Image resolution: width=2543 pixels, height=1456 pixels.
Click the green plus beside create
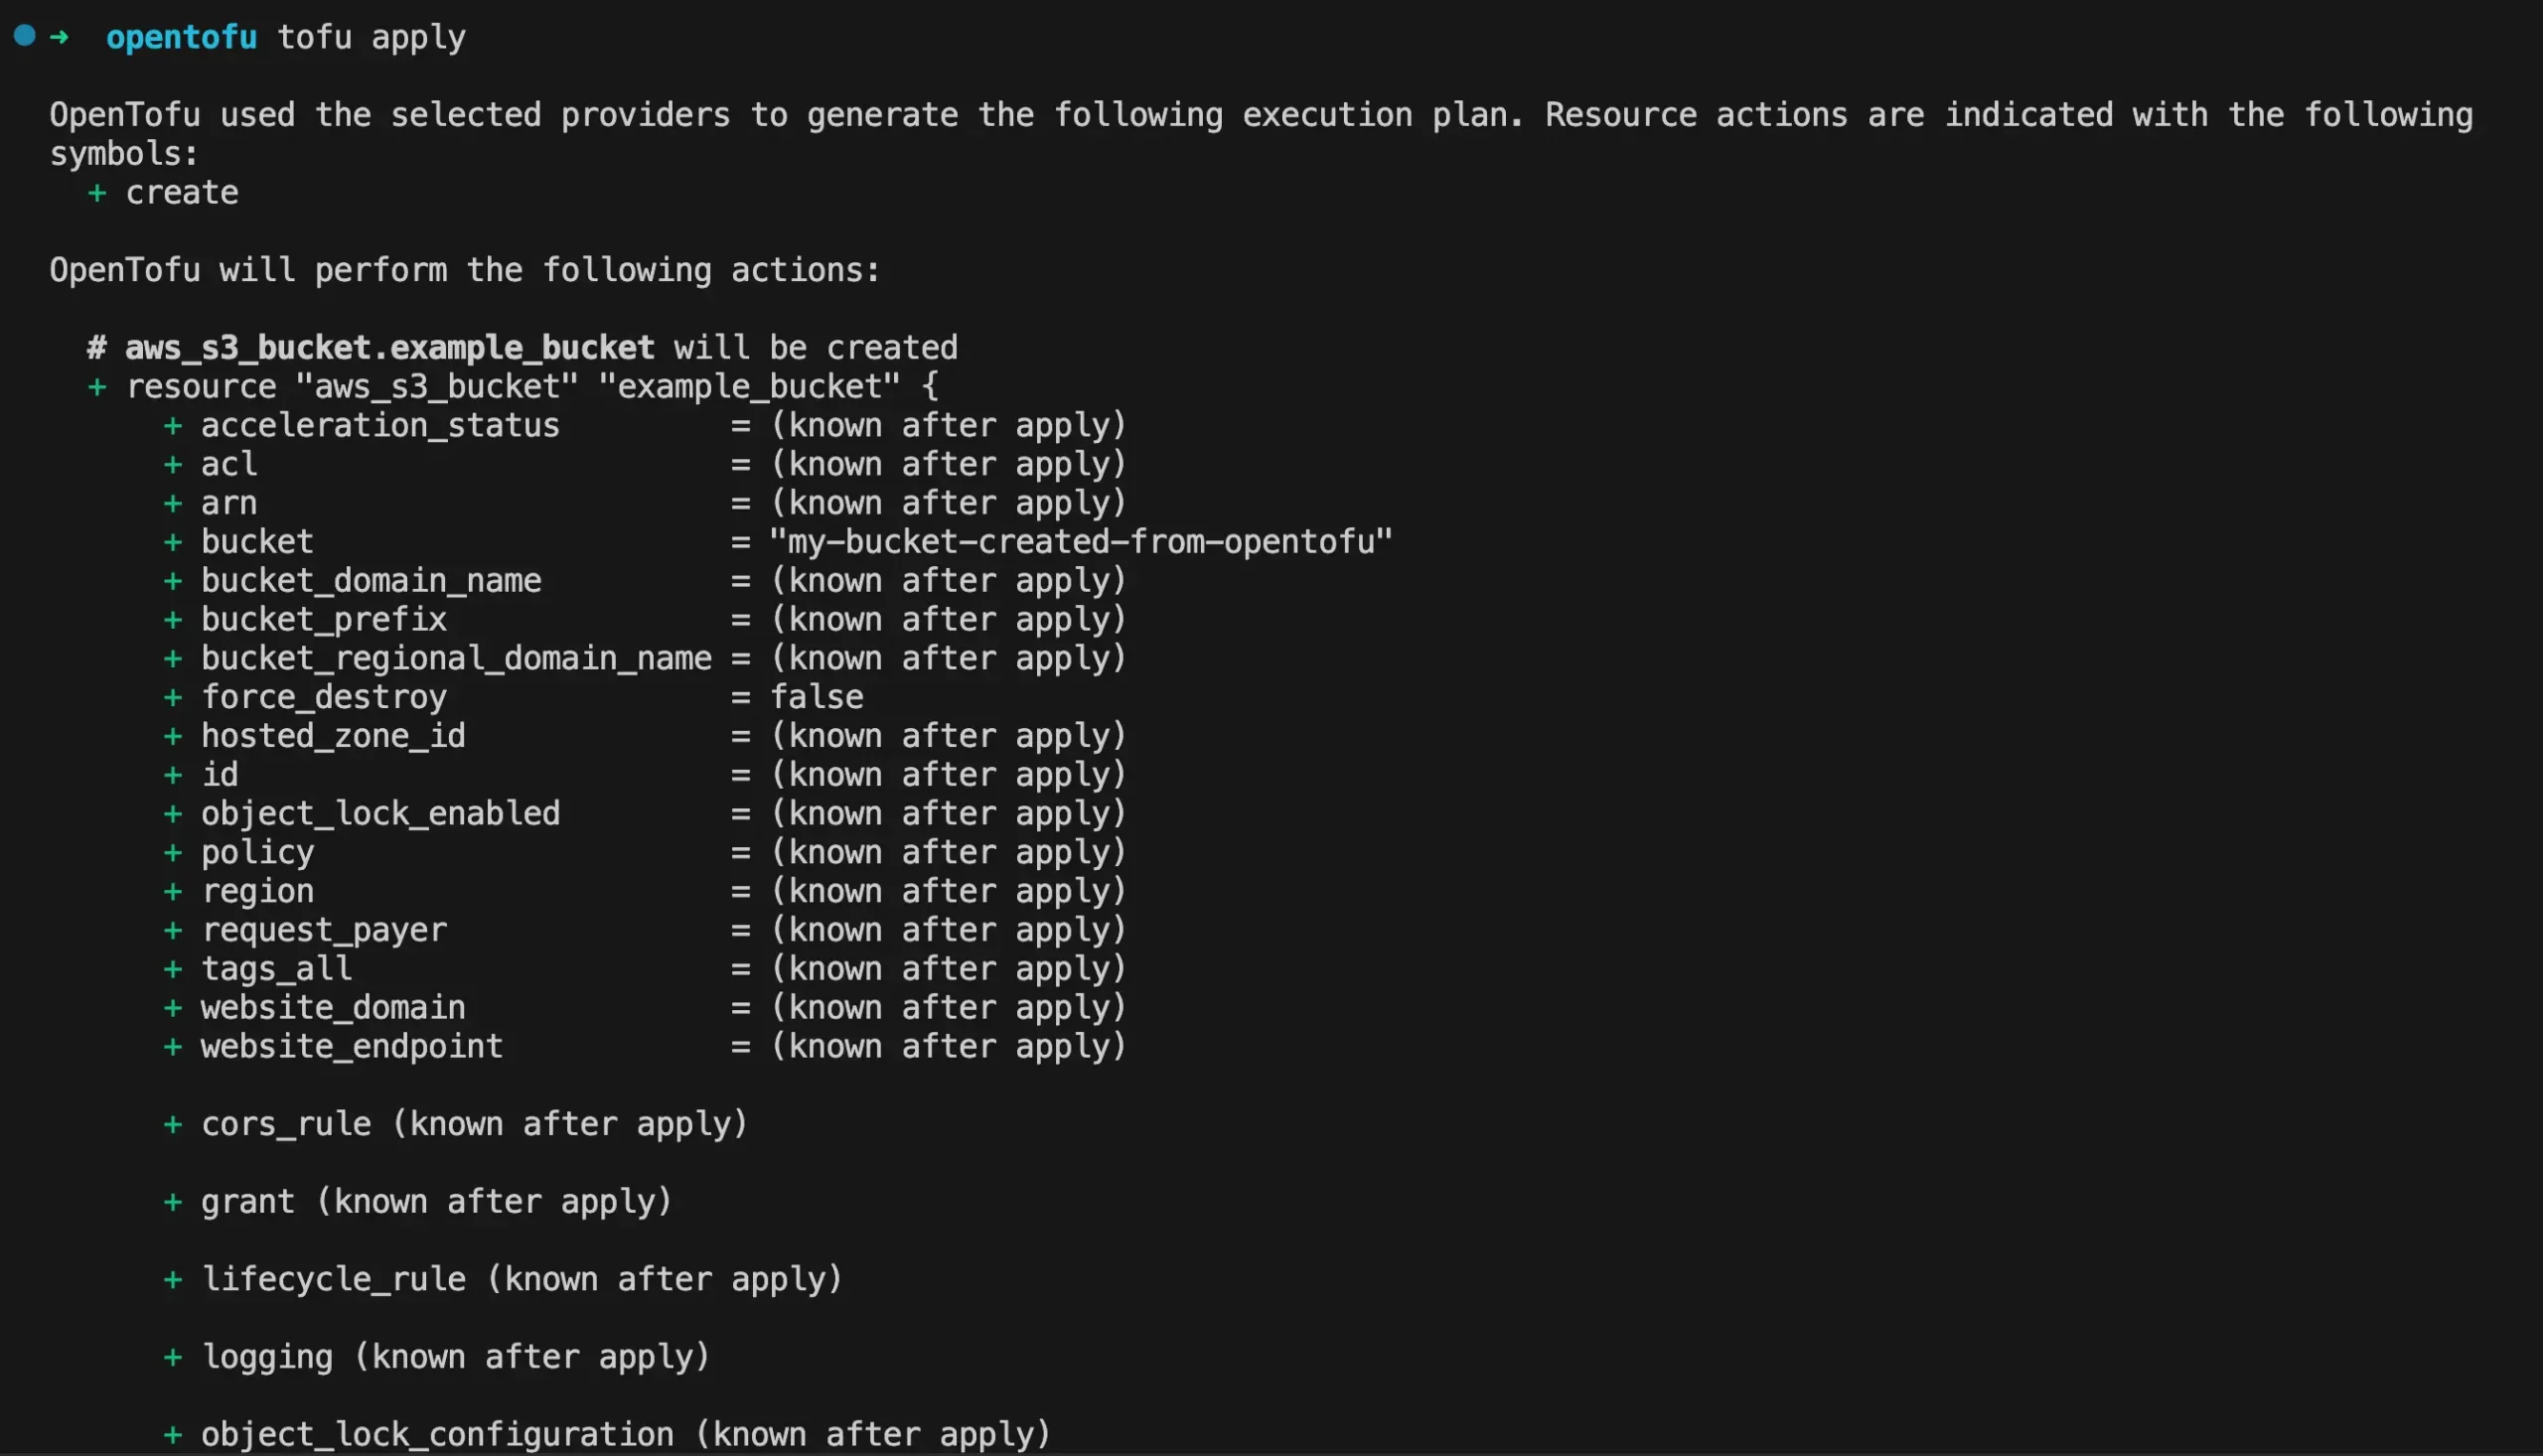tap(97, 193)
